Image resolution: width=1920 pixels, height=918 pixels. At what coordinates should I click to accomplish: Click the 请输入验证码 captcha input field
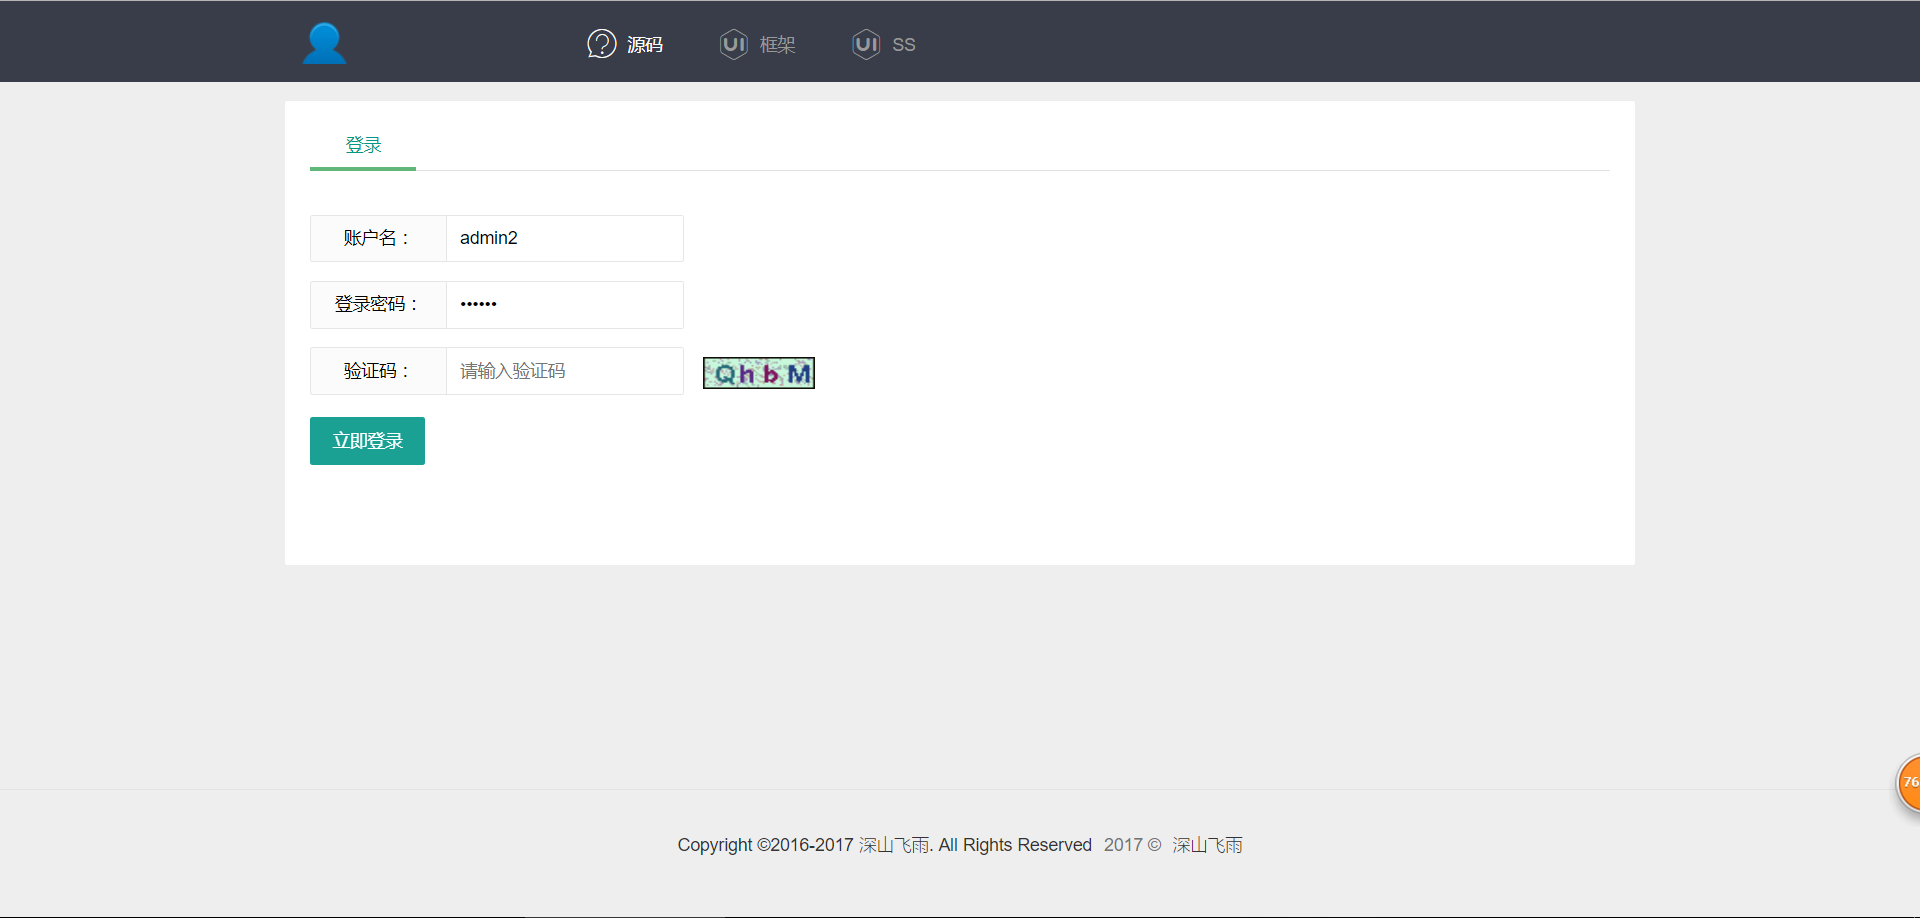pyautogui.click(x=565, y=371)
